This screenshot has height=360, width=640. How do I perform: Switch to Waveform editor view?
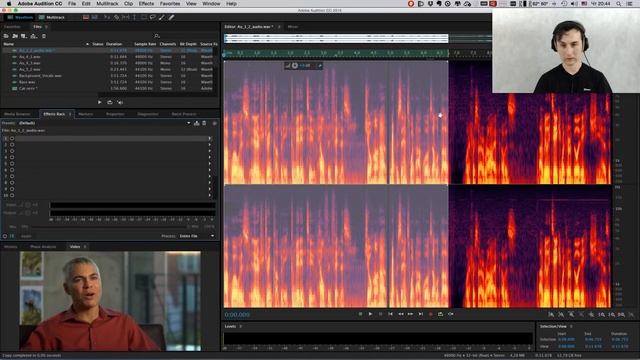(x=20, y=18)
